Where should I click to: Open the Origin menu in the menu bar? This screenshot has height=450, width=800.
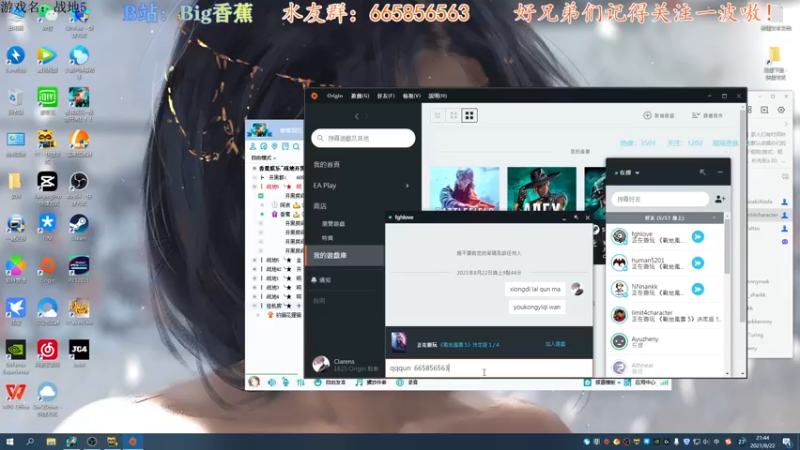(x=335, y=96)
